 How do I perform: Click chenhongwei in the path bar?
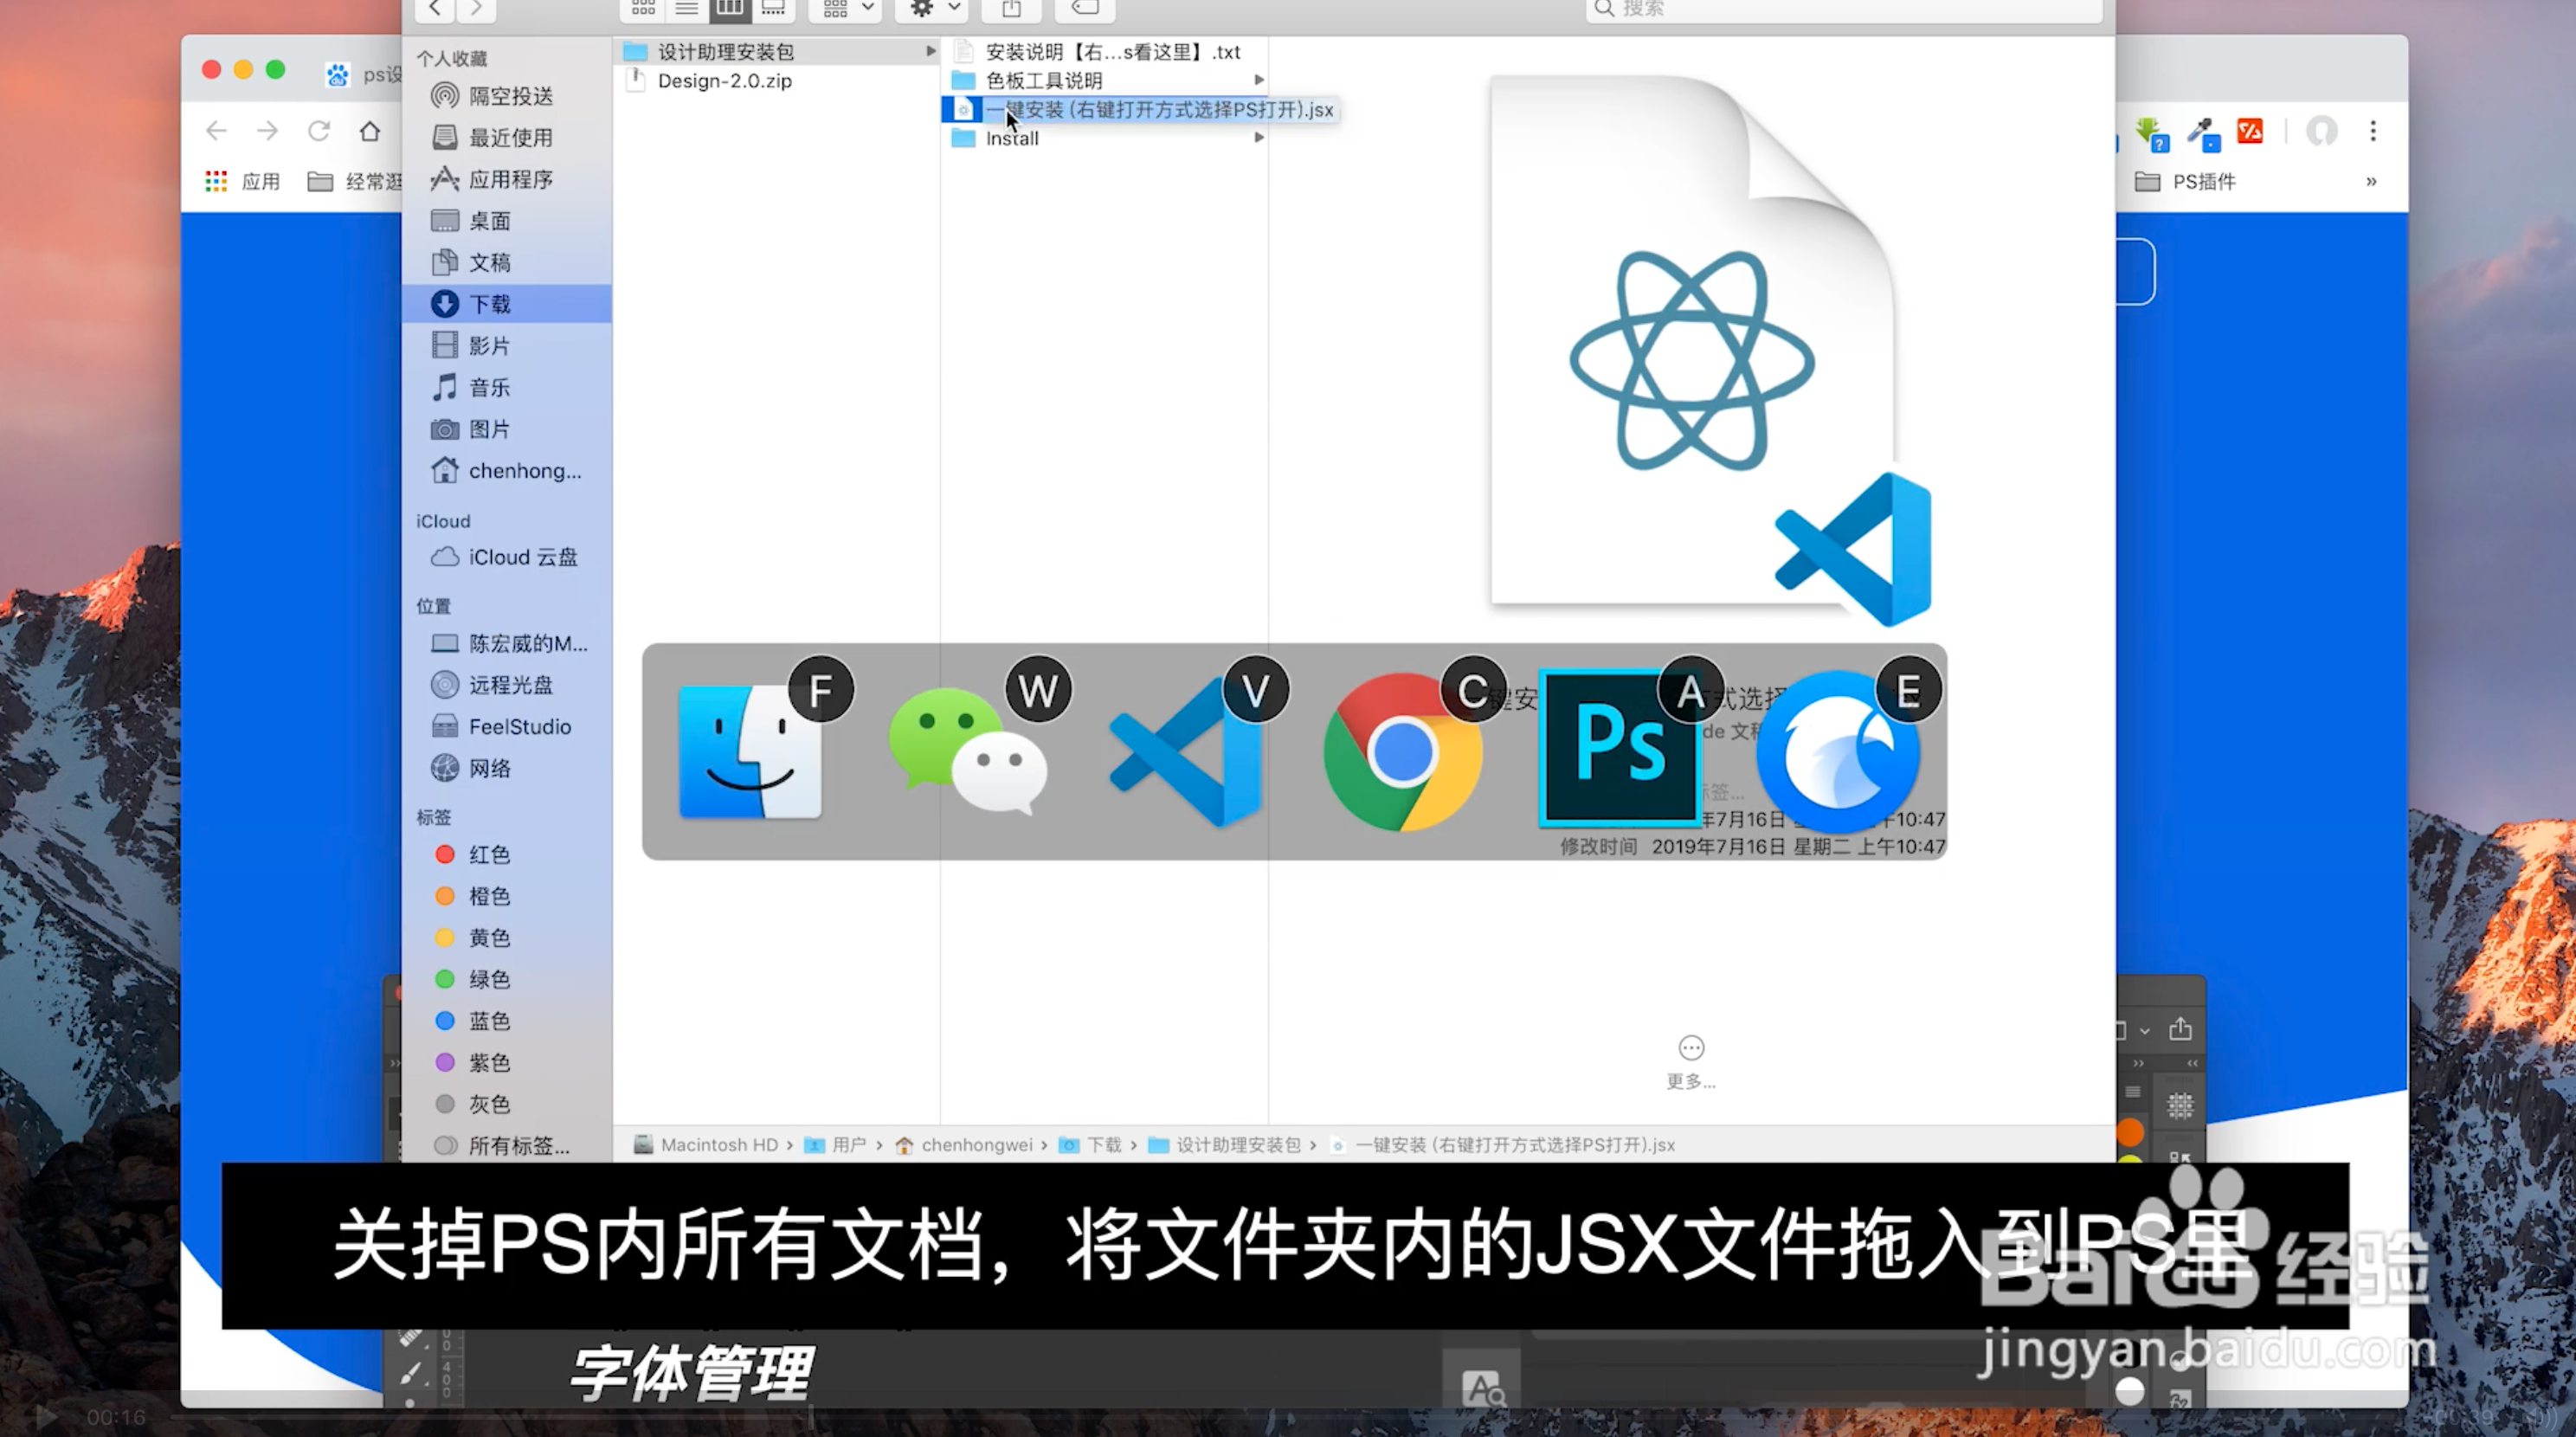[x=964, y=1145]
